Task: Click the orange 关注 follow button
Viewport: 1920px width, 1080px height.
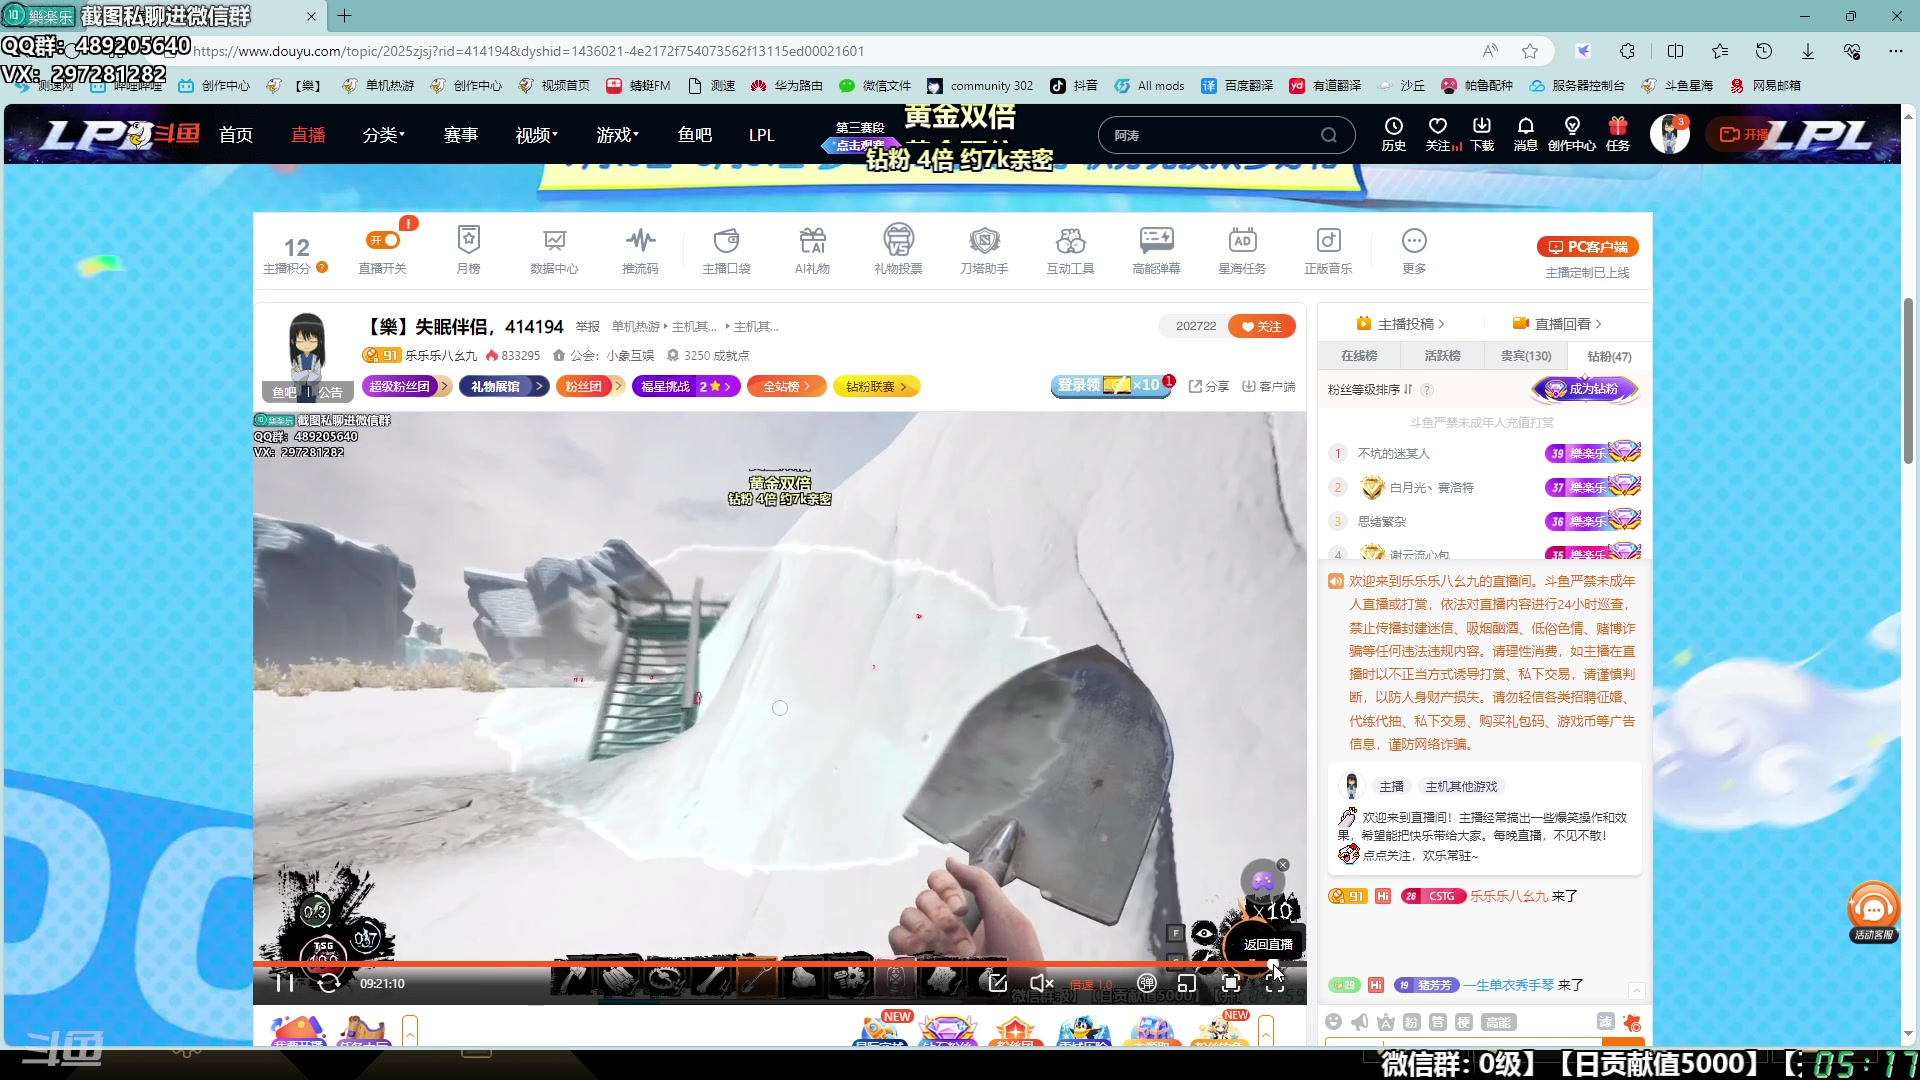Action: click(x=1262, y=326)
